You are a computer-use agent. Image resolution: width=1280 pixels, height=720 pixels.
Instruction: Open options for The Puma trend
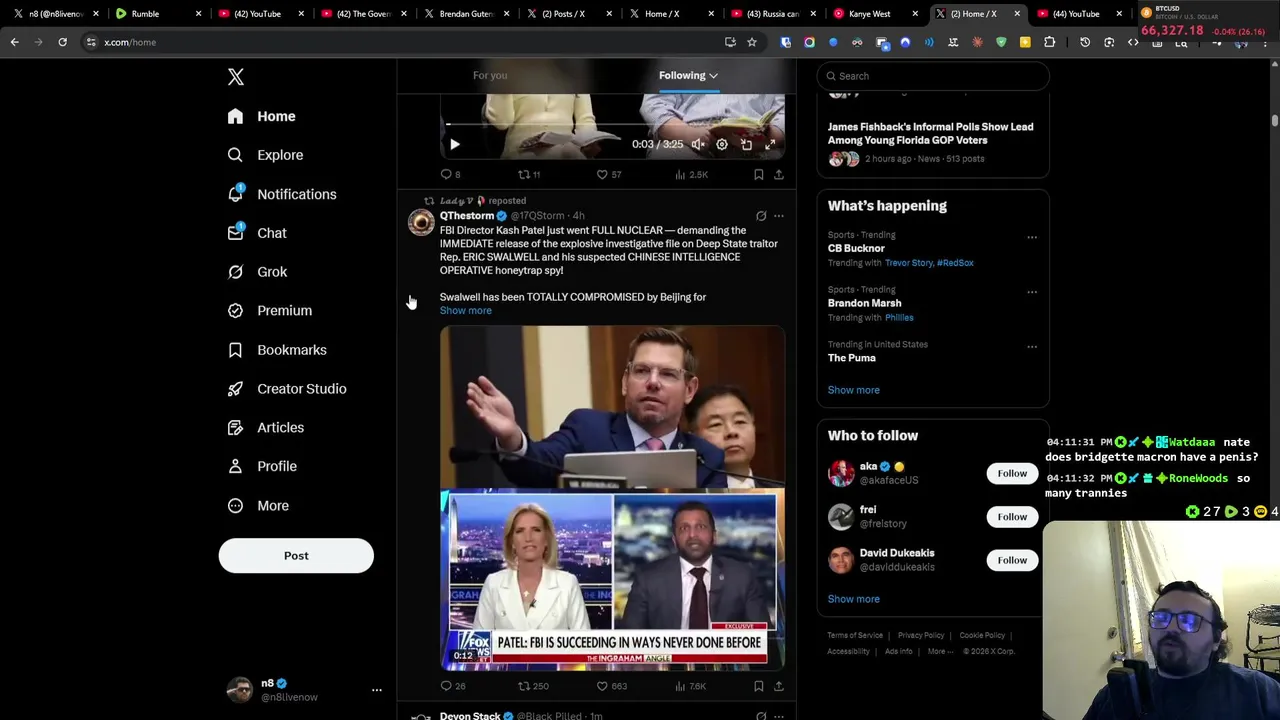tap(1032, 347)
